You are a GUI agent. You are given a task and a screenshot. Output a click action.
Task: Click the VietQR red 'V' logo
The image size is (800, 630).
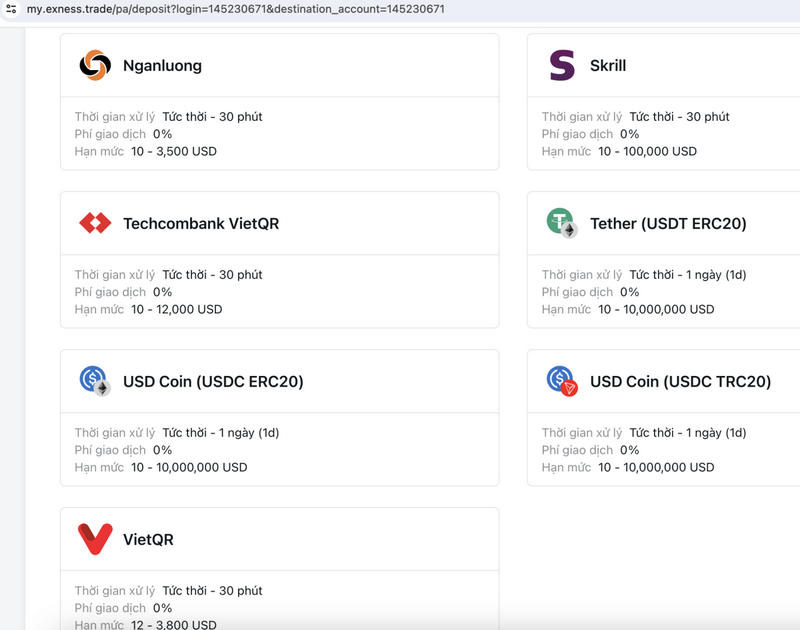pos(95,539)
